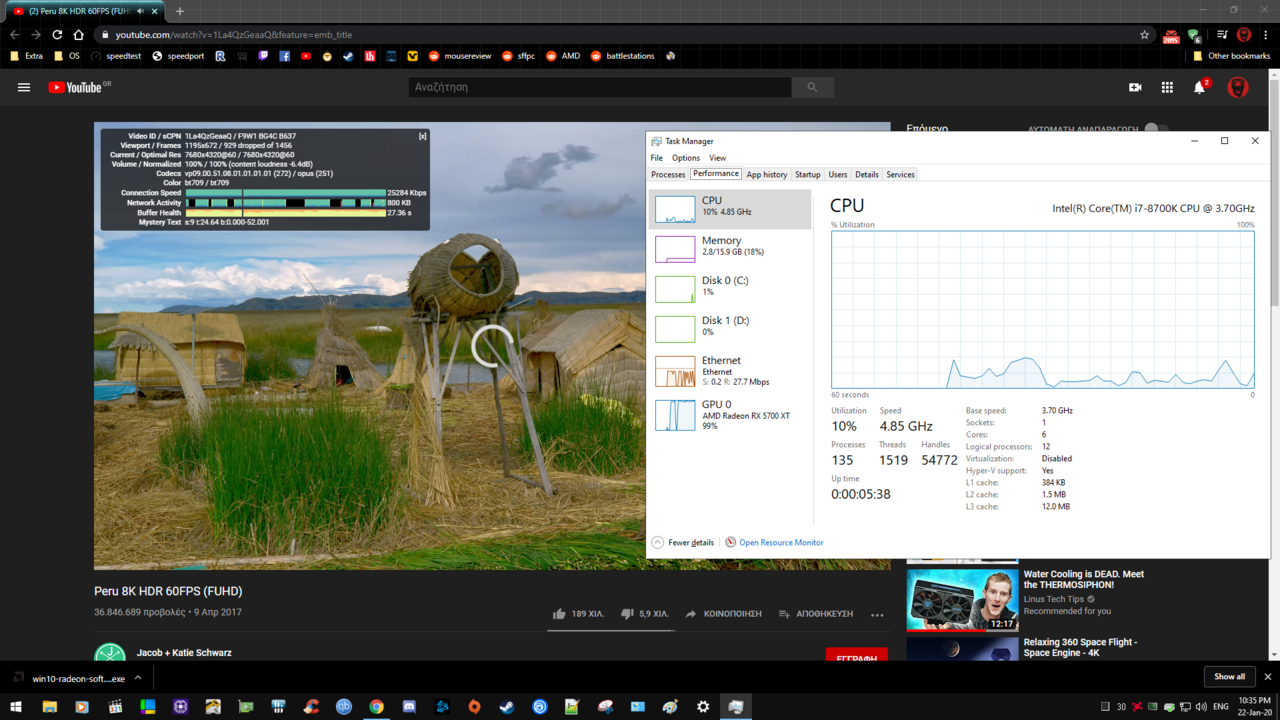Open the Jacob + Katie Schwarz channel
Screen dimensions: 1280x720
tap(184, 652)
